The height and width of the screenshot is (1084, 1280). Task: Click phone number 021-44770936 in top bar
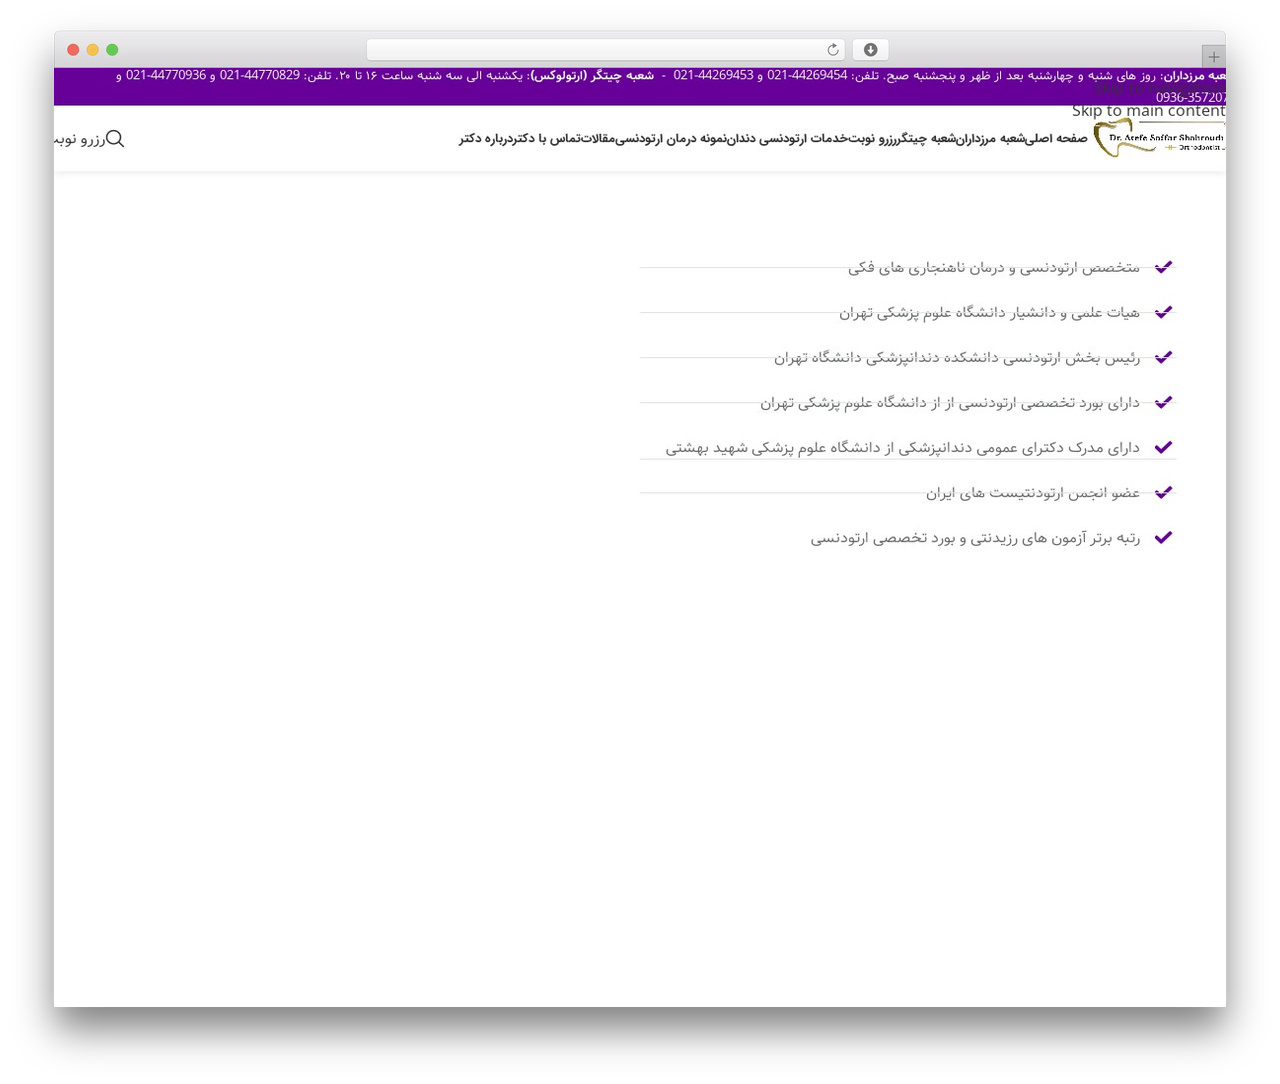(x=166, y=75)
